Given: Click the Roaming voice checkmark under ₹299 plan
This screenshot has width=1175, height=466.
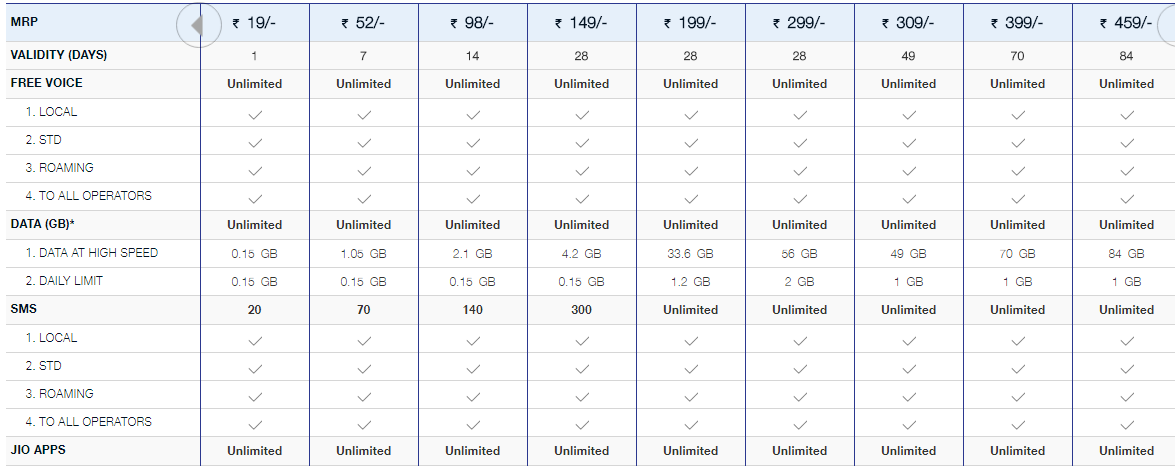Looking at the screenshot, I should click(799, 170).
